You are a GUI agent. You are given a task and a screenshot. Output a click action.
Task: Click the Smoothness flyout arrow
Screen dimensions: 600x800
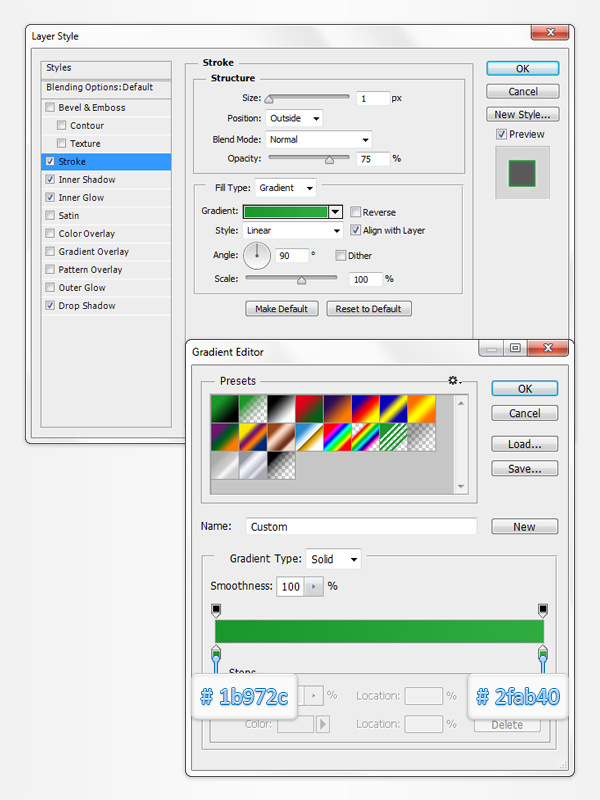[313, 587]
